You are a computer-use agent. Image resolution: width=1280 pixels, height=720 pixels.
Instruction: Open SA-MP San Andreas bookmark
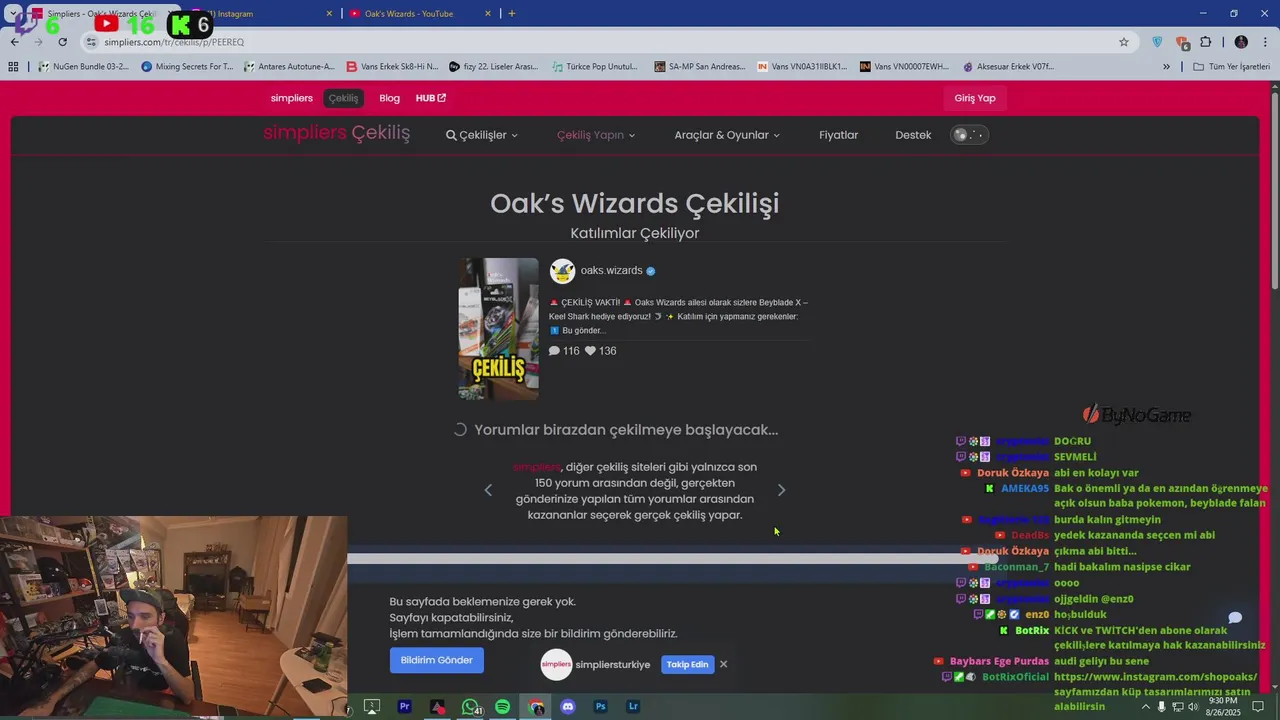point(700,67)
